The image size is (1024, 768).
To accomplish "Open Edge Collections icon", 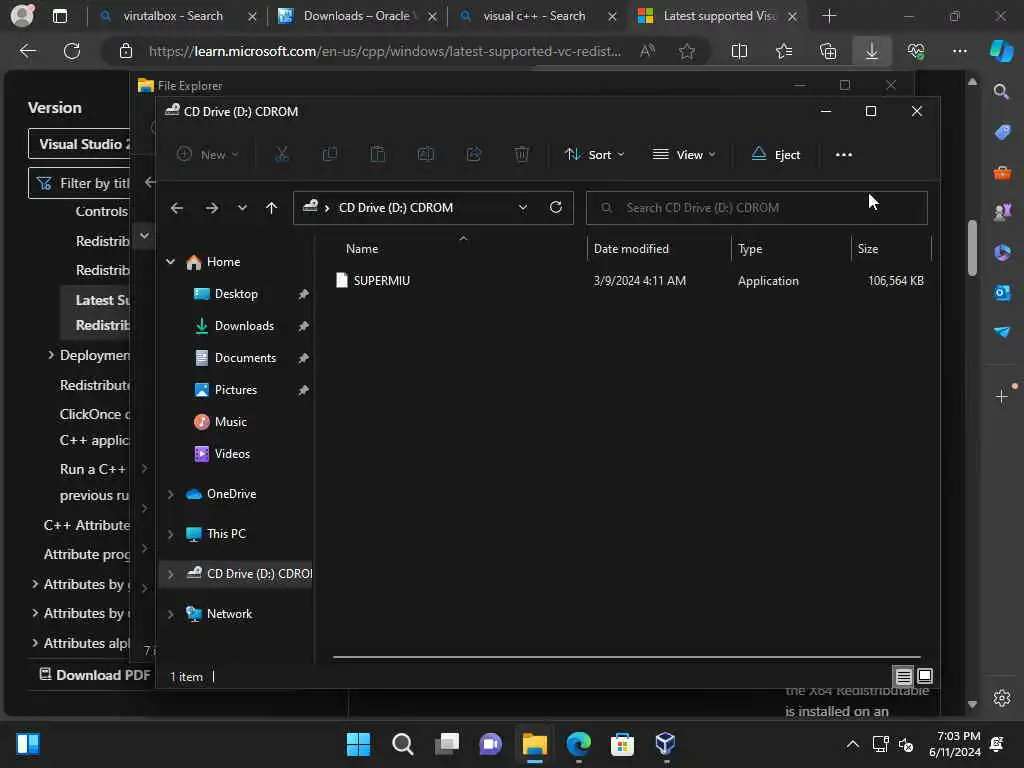I will pos(828,51).
